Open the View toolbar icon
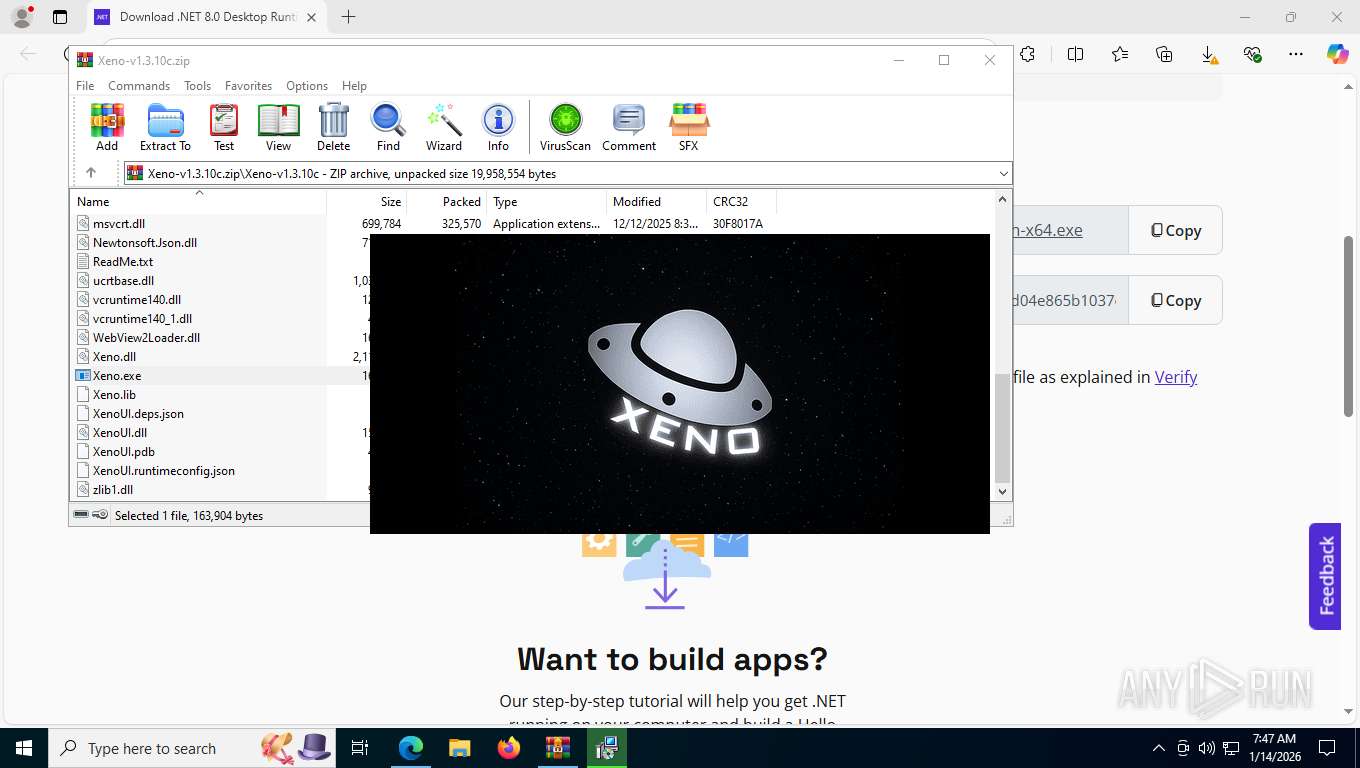 [x=278, y=127]
